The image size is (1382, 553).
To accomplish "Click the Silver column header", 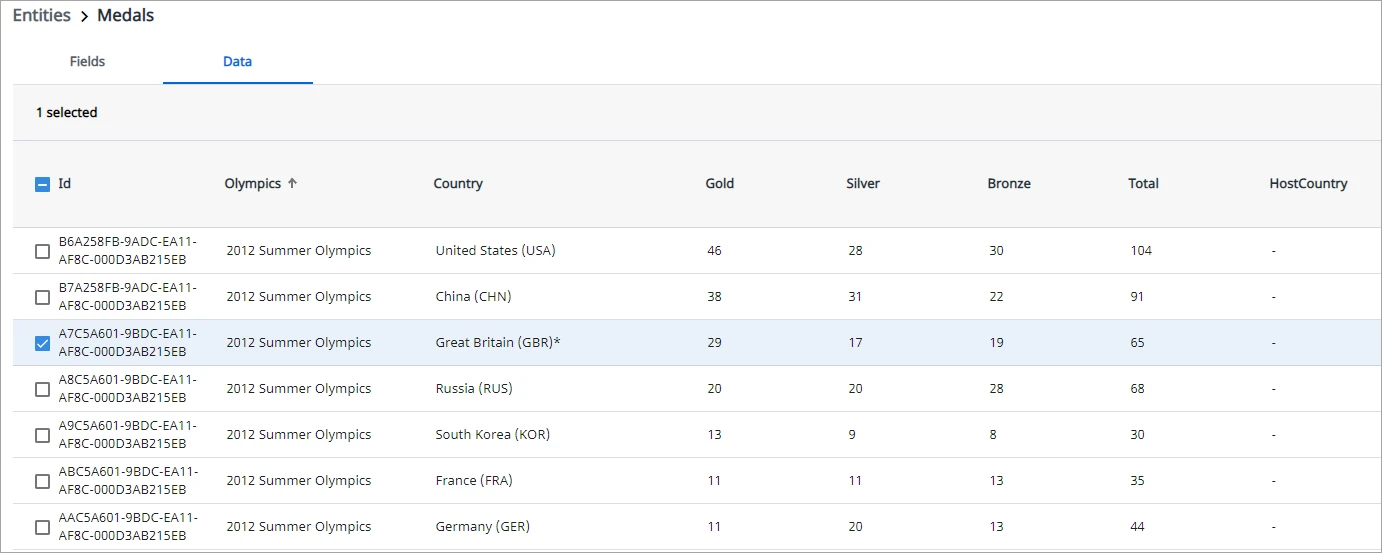I will (863, 183).
